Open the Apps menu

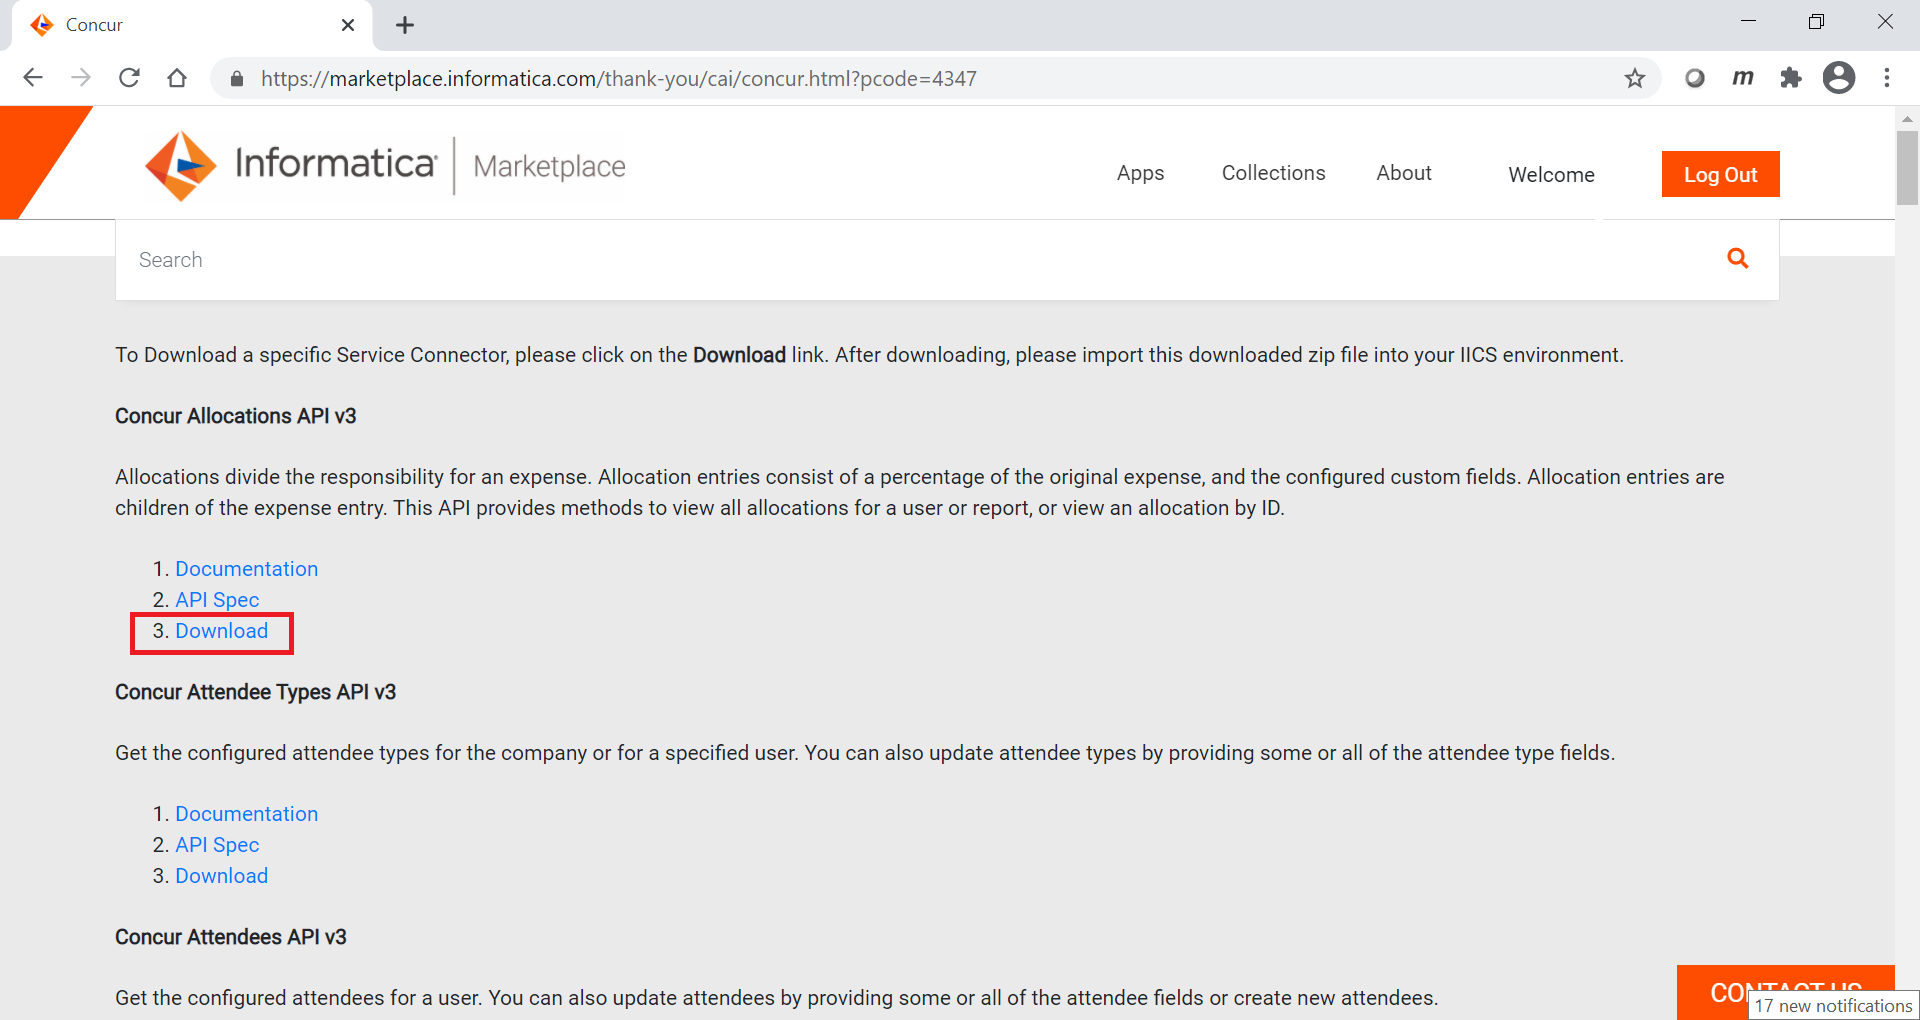(x=1140, y=173)
